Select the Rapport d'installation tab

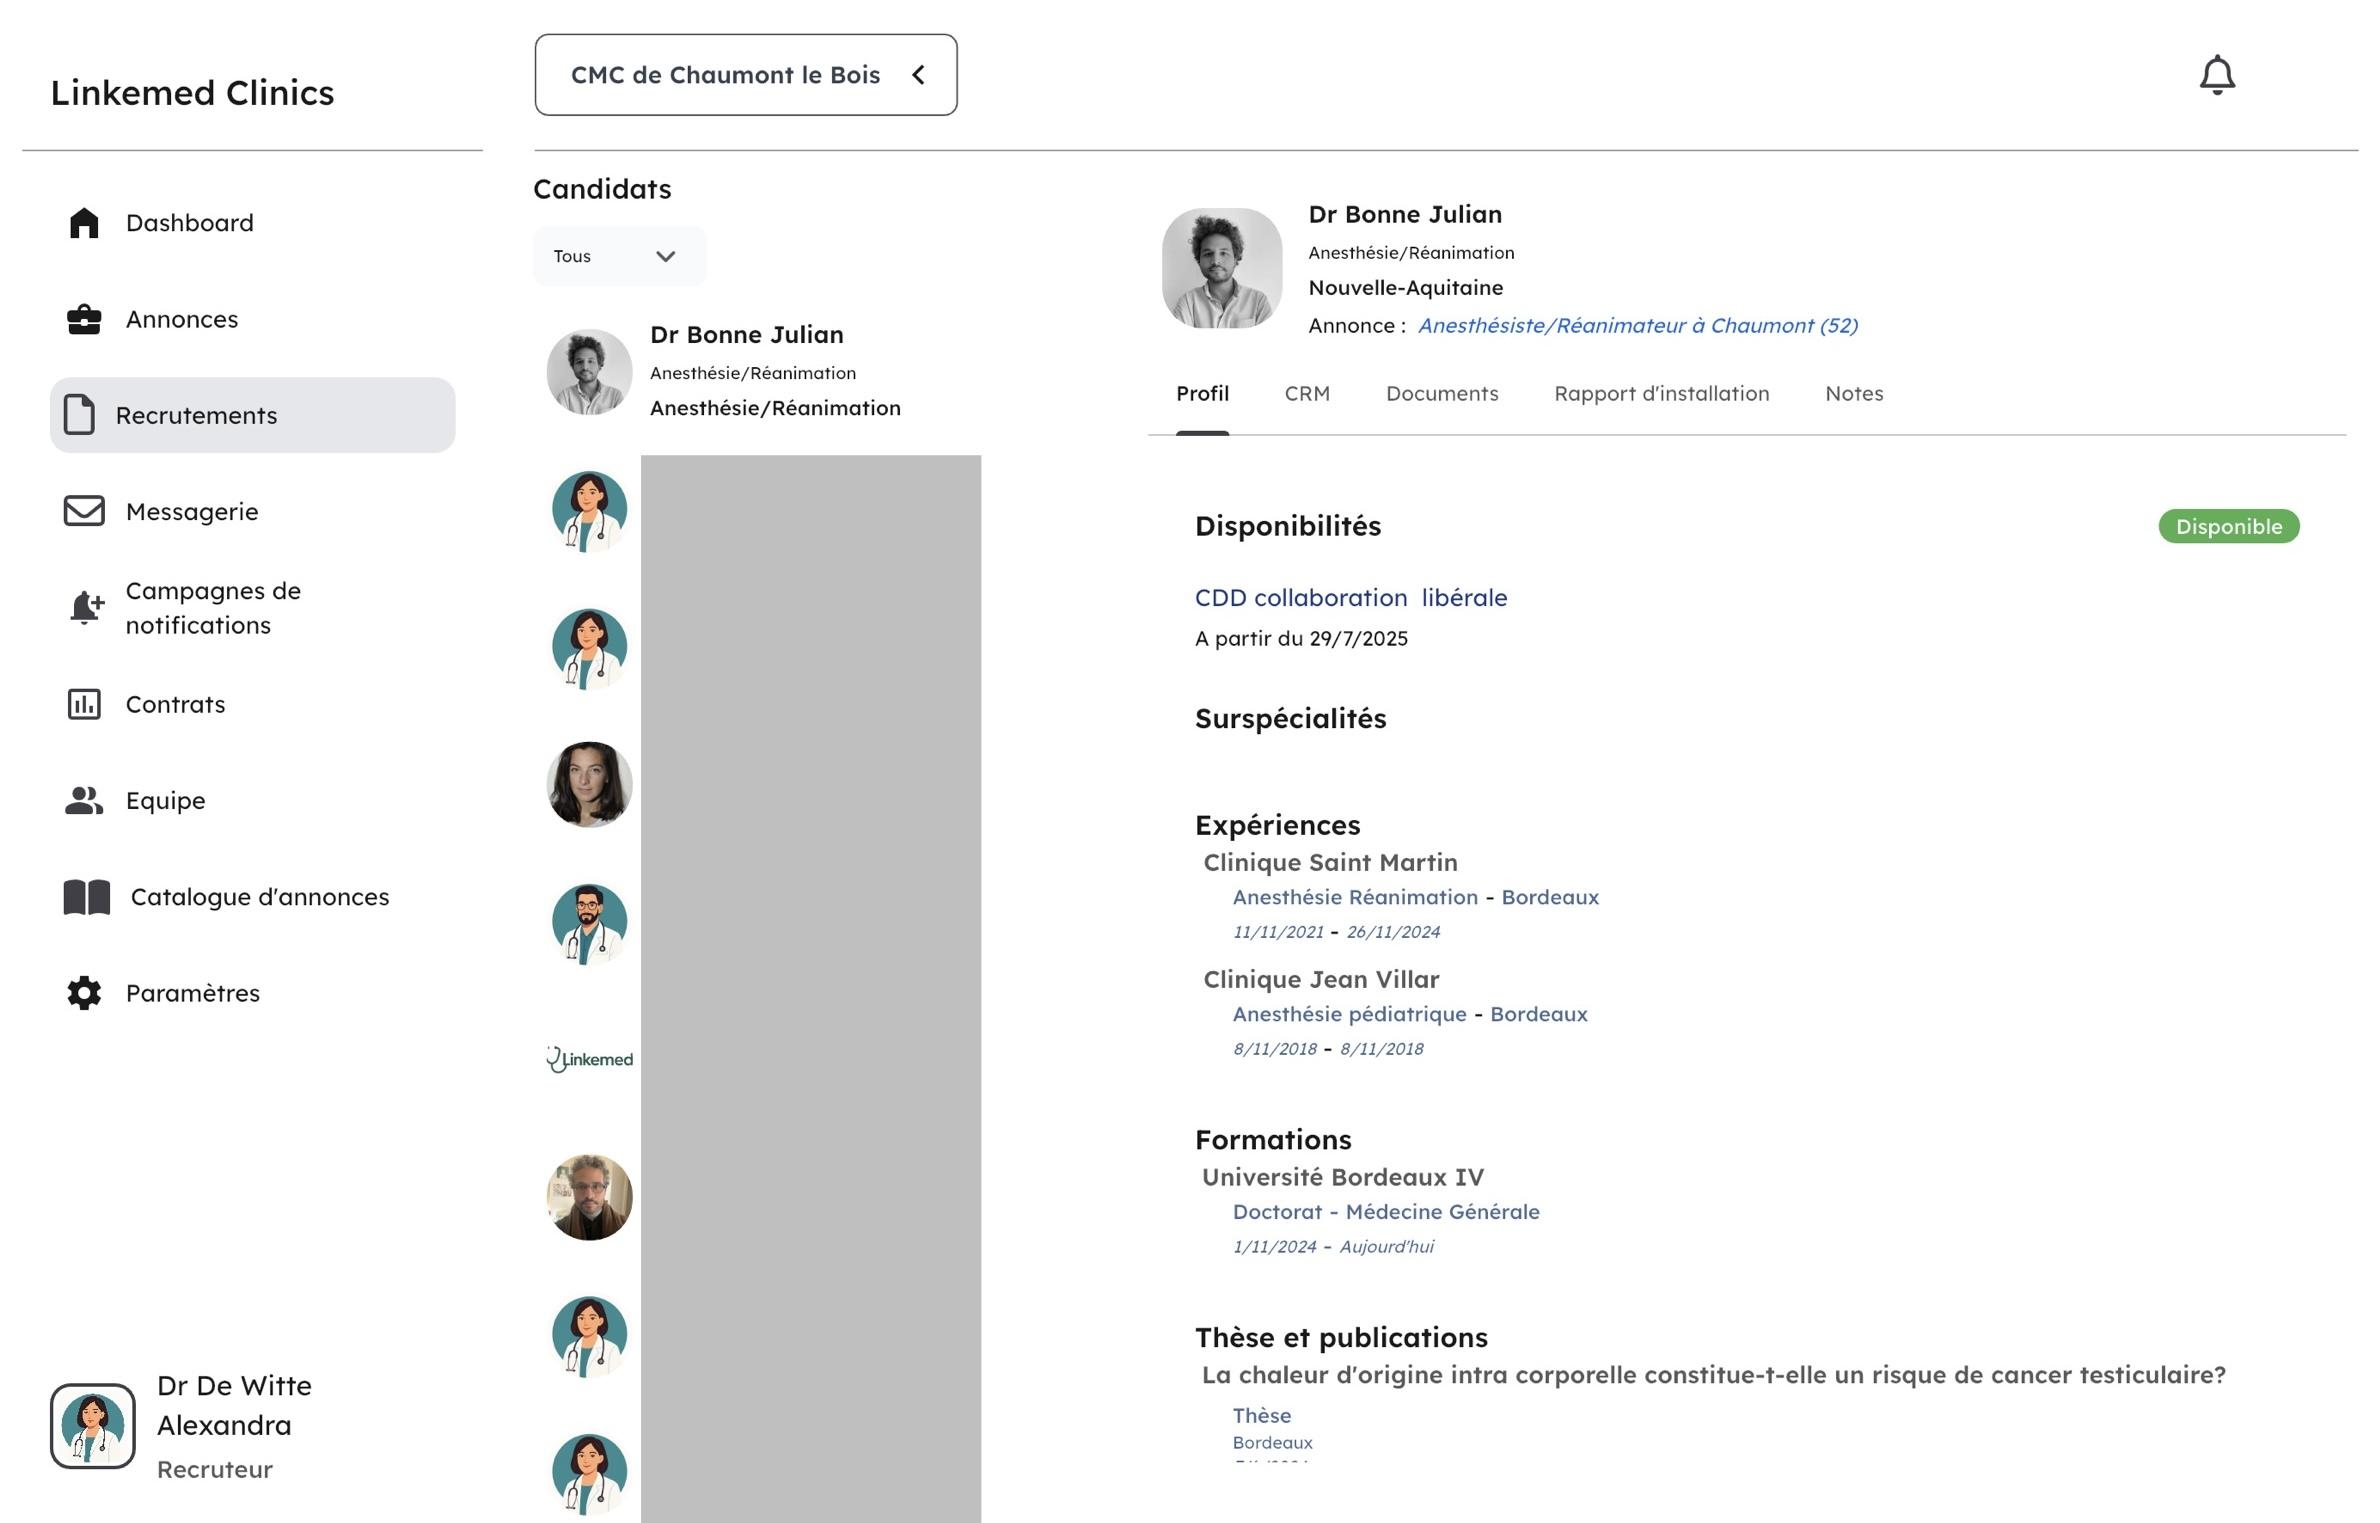[1661, 393]
